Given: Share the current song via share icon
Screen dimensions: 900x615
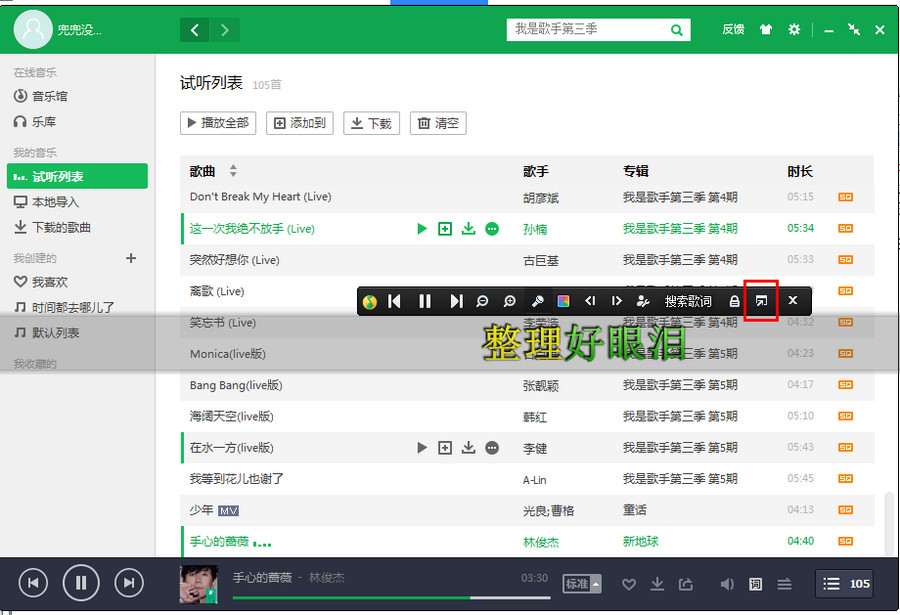Looking at the screenshot, I should pos(686,583).
